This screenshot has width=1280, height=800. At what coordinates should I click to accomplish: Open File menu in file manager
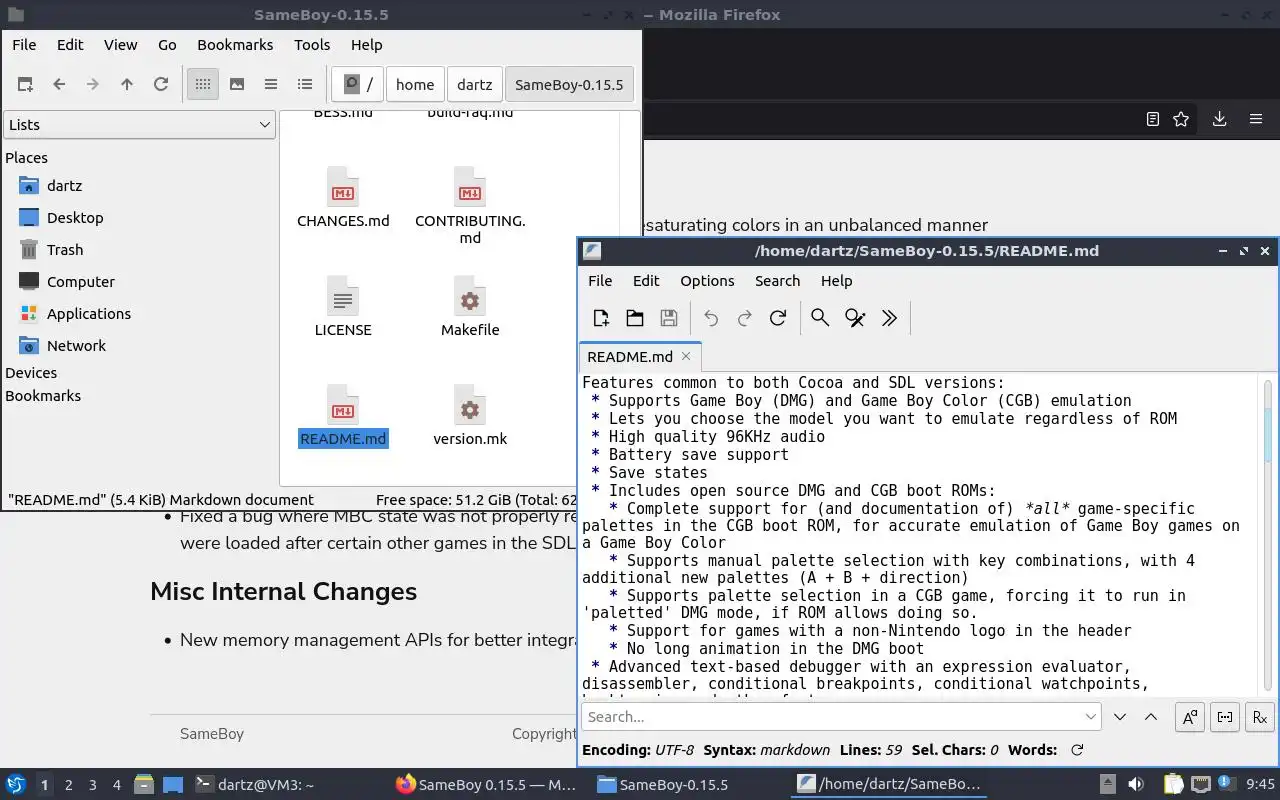click(24, 45)
